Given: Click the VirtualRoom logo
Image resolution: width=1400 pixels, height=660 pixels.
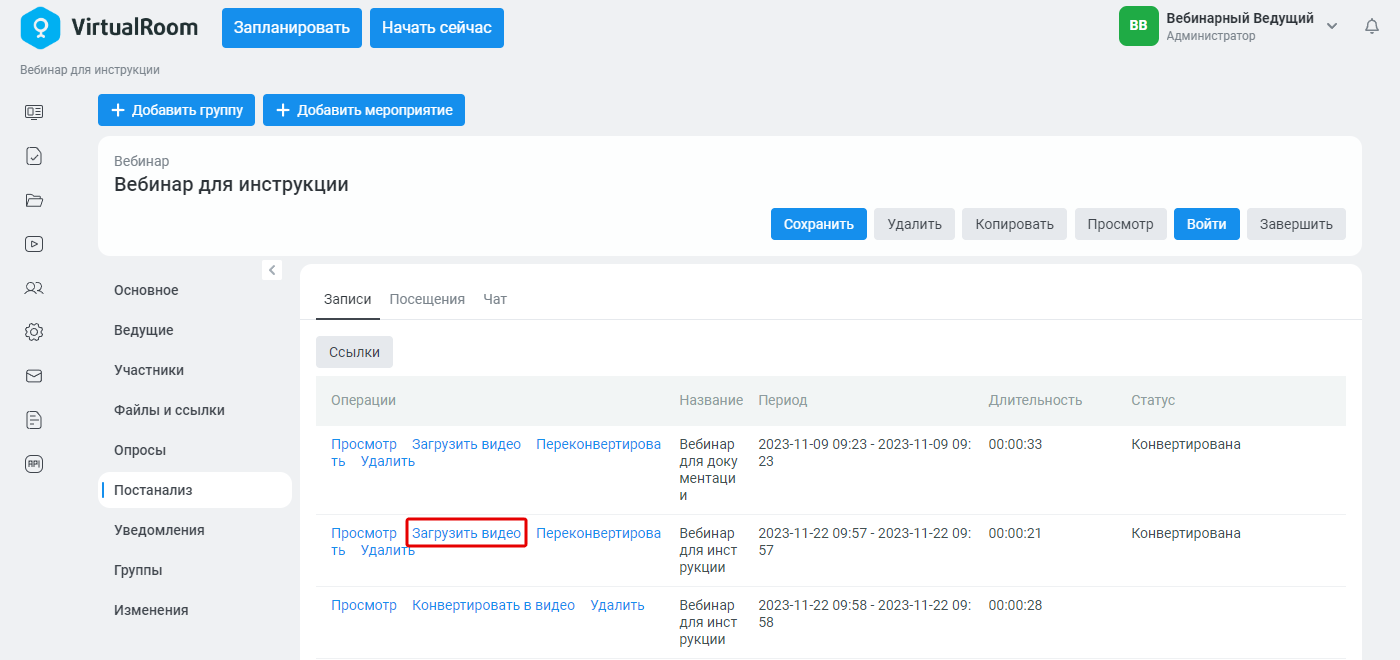Looking at the screenshot, I should 109,27.
